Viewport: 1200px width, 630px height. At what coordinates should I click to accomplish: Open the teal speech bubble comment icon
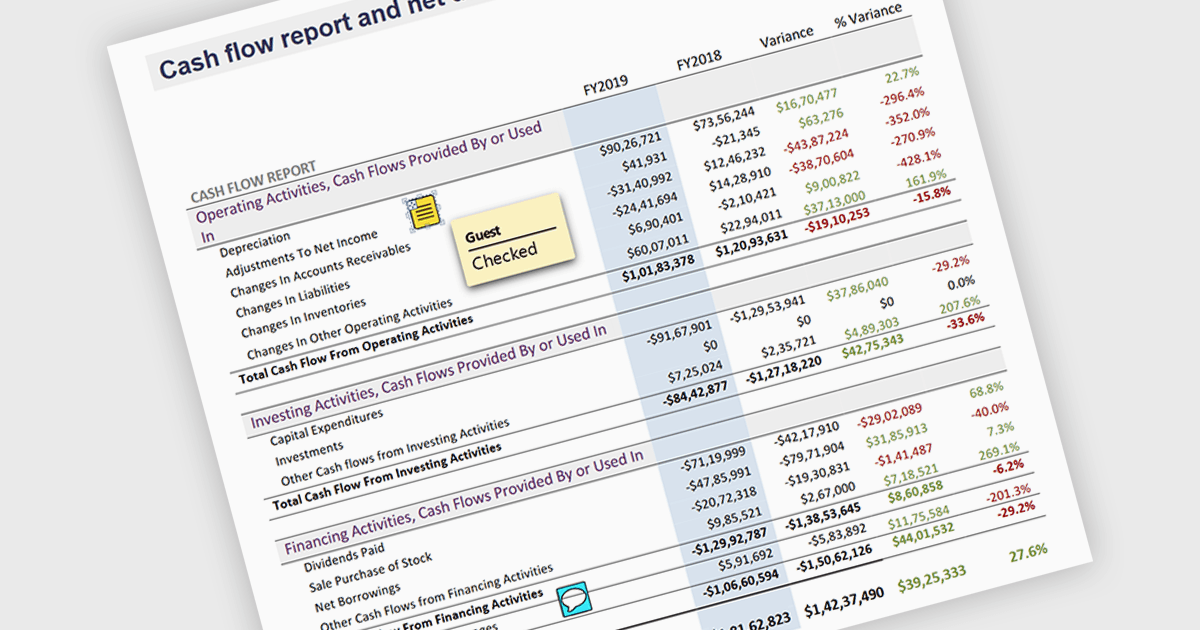[576, 600]
